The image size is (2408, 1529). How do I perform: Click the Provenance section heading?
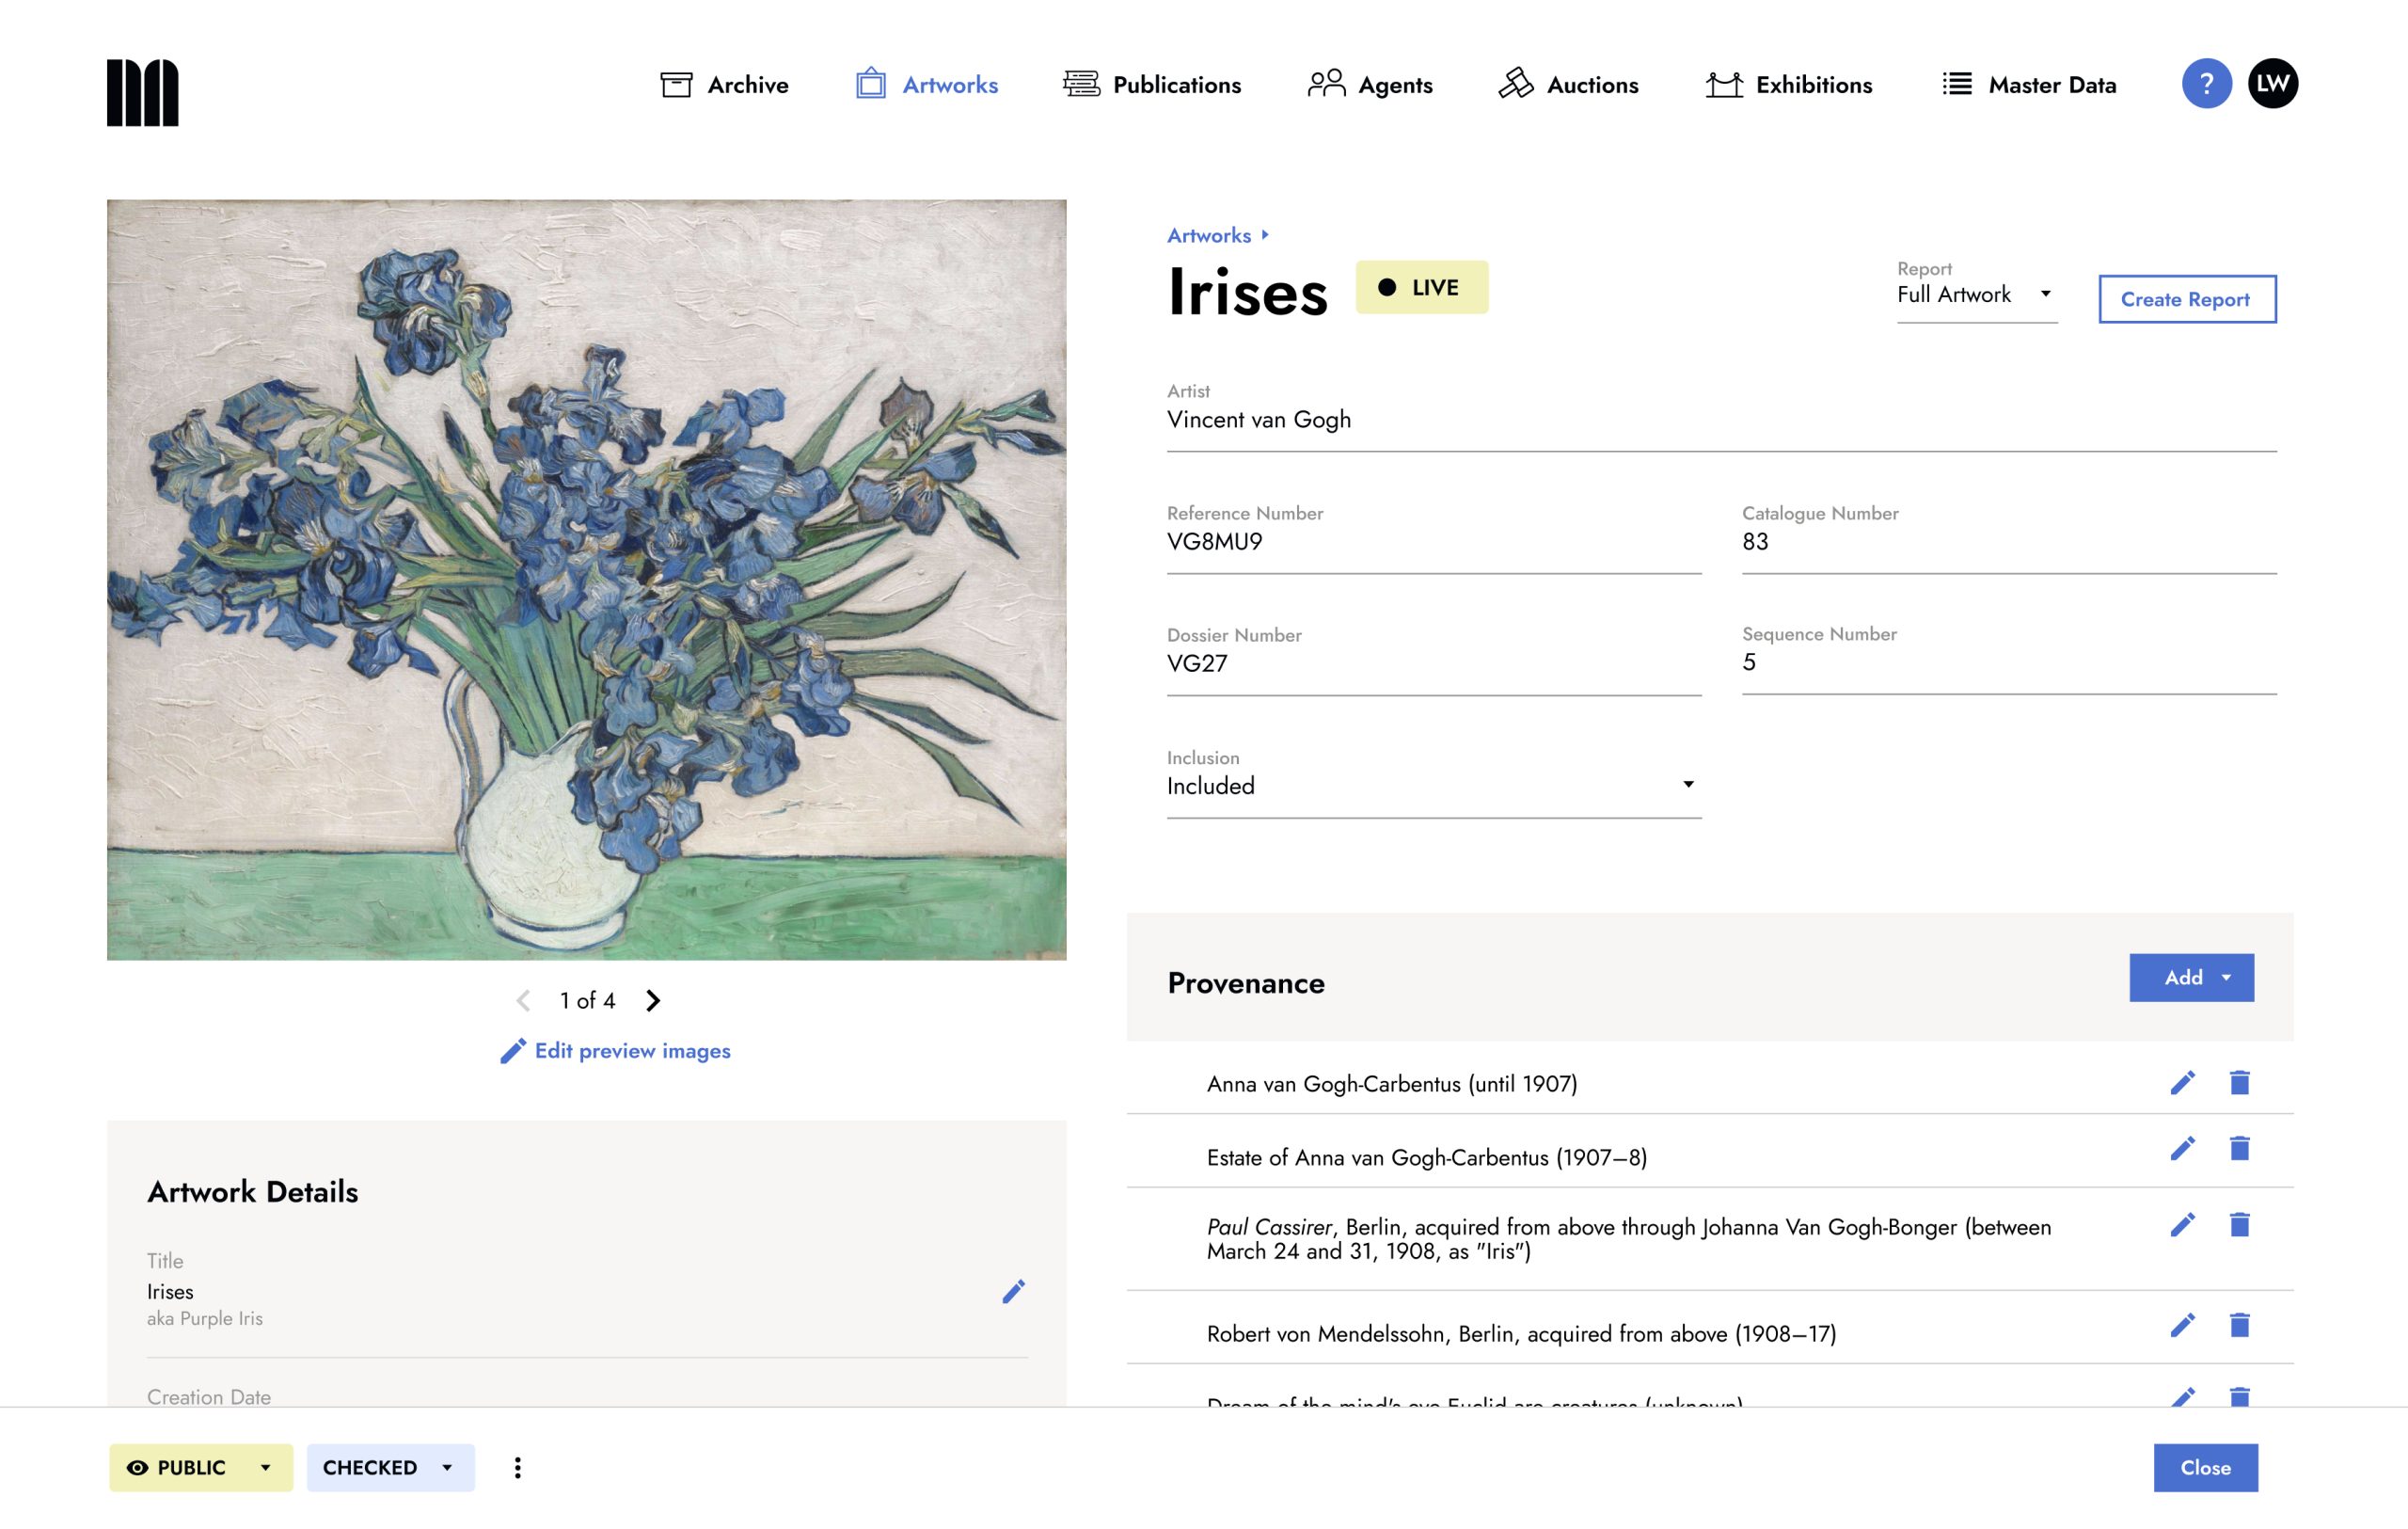1246,983
